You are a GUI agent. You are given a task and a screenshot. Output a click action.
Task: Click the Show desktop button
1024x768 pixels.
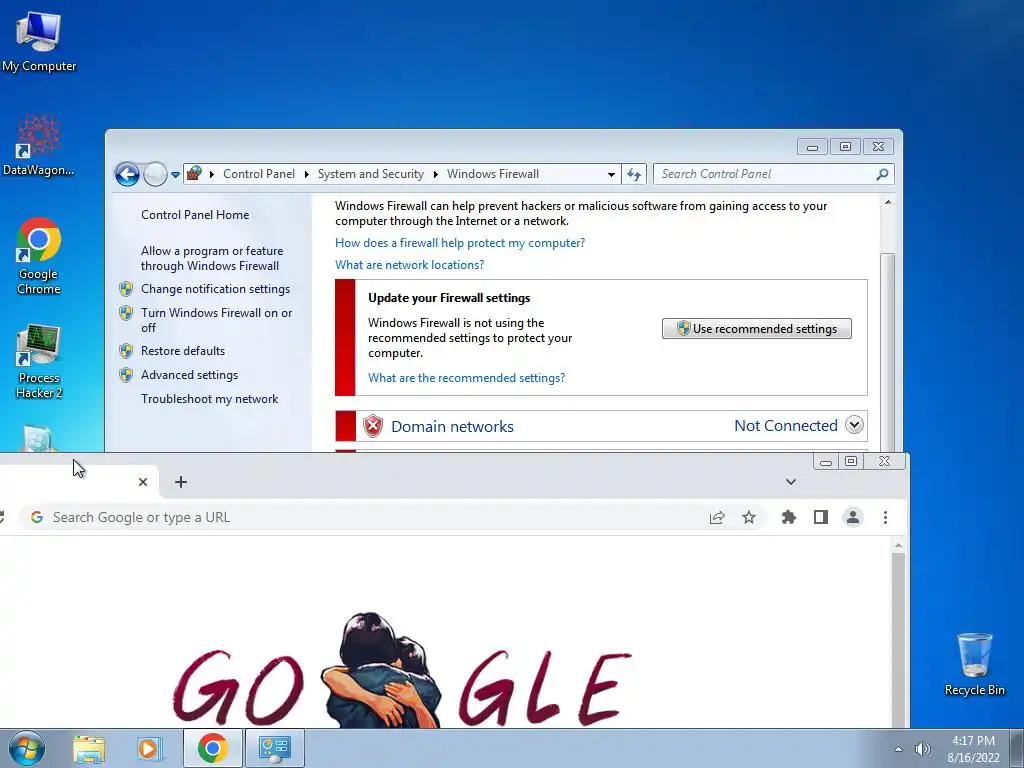click(1017, 748)
